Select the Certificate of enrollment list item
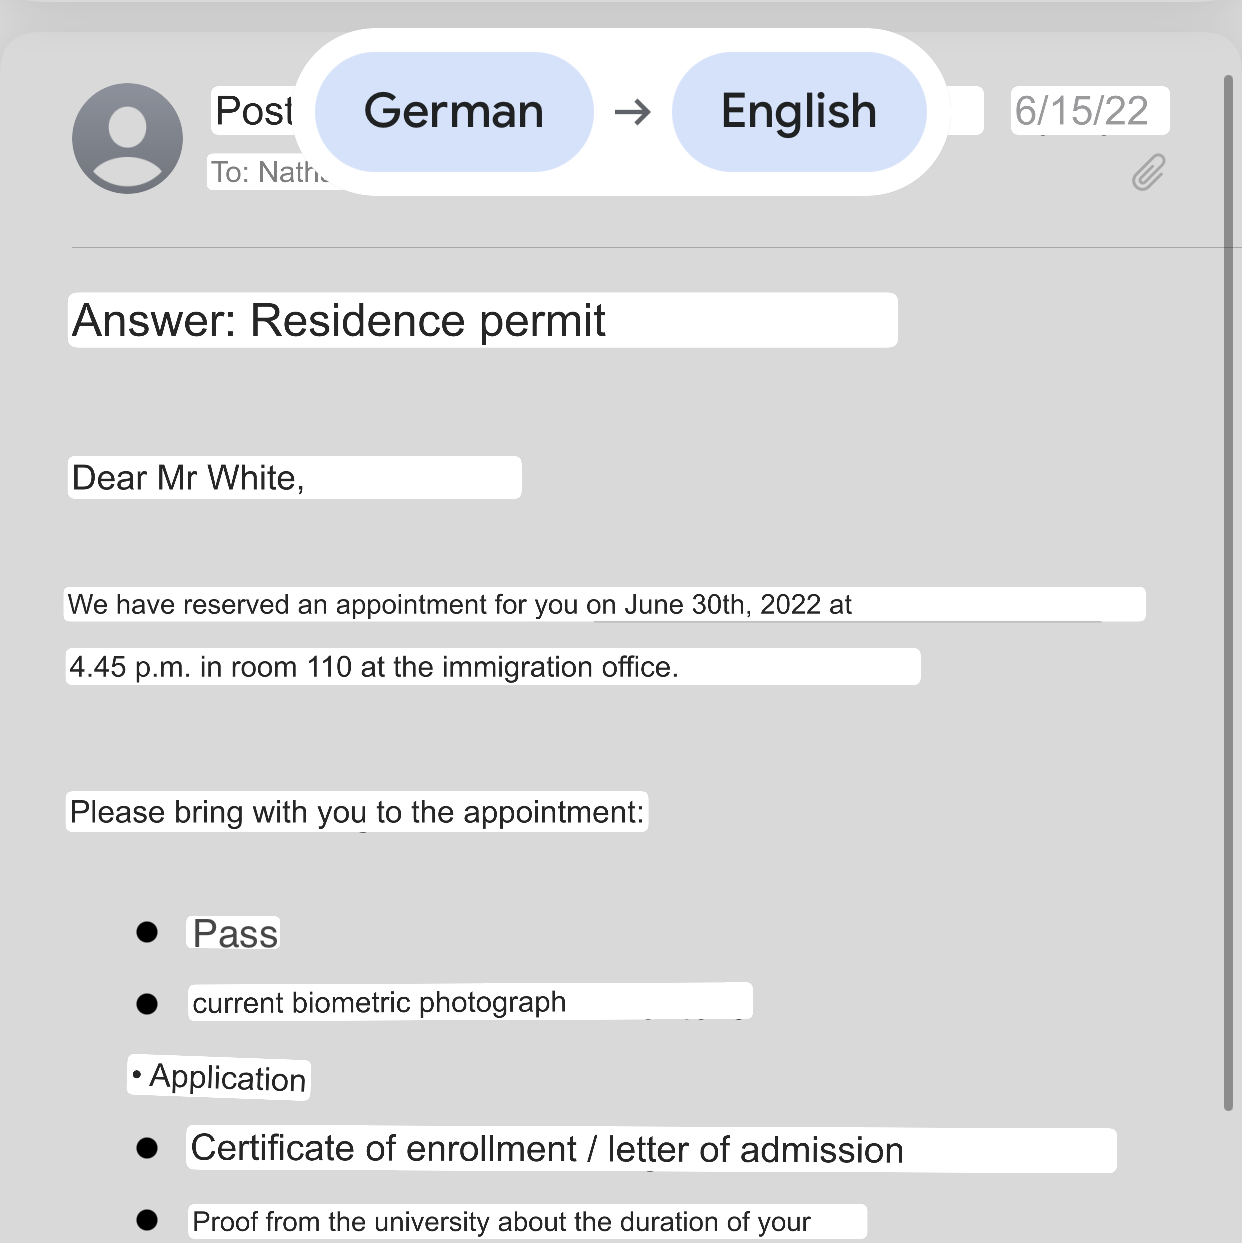The height and width of the screenshot is (1243, 1242). pos(547,1149)
